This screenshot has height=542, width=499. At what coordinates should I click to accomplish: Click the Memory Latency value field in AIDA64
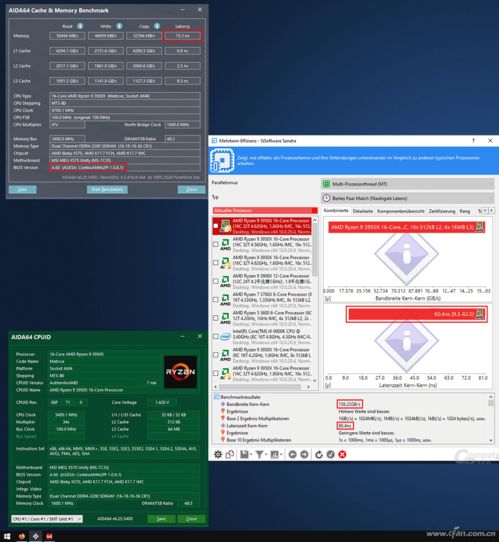(x=182, y=36)
